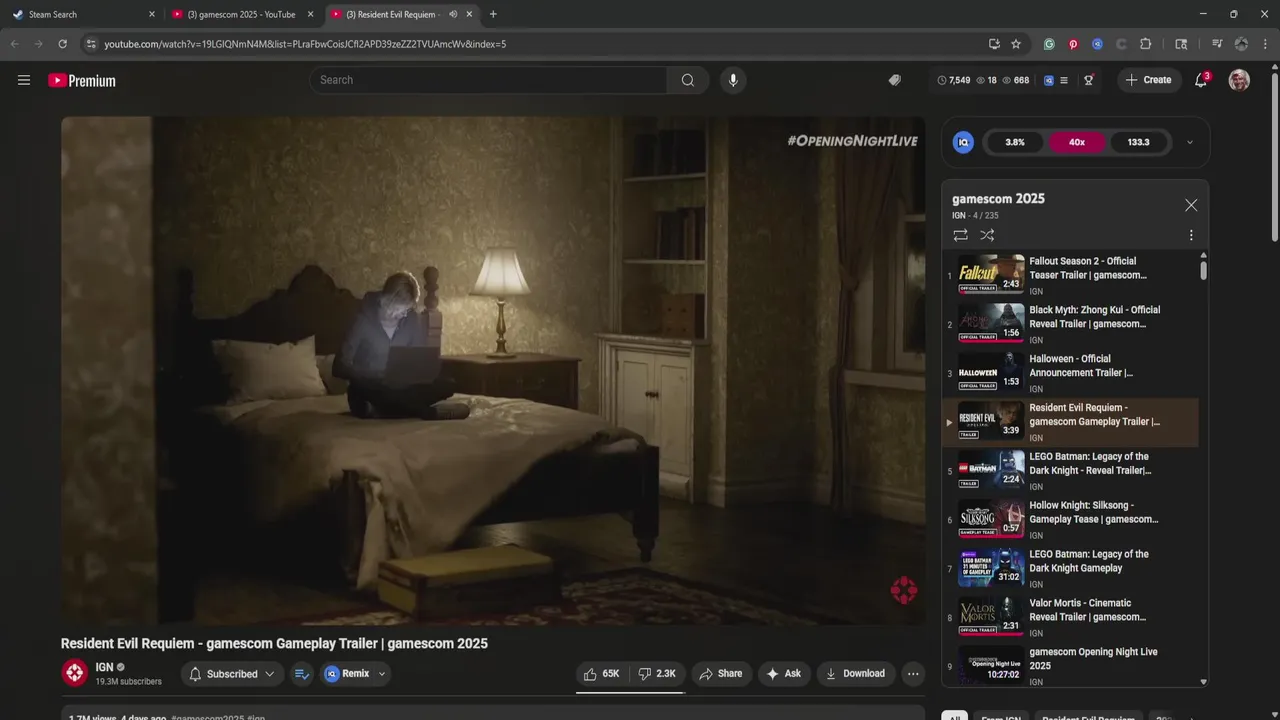Click the tag extension icon in header

coord(895,80)
